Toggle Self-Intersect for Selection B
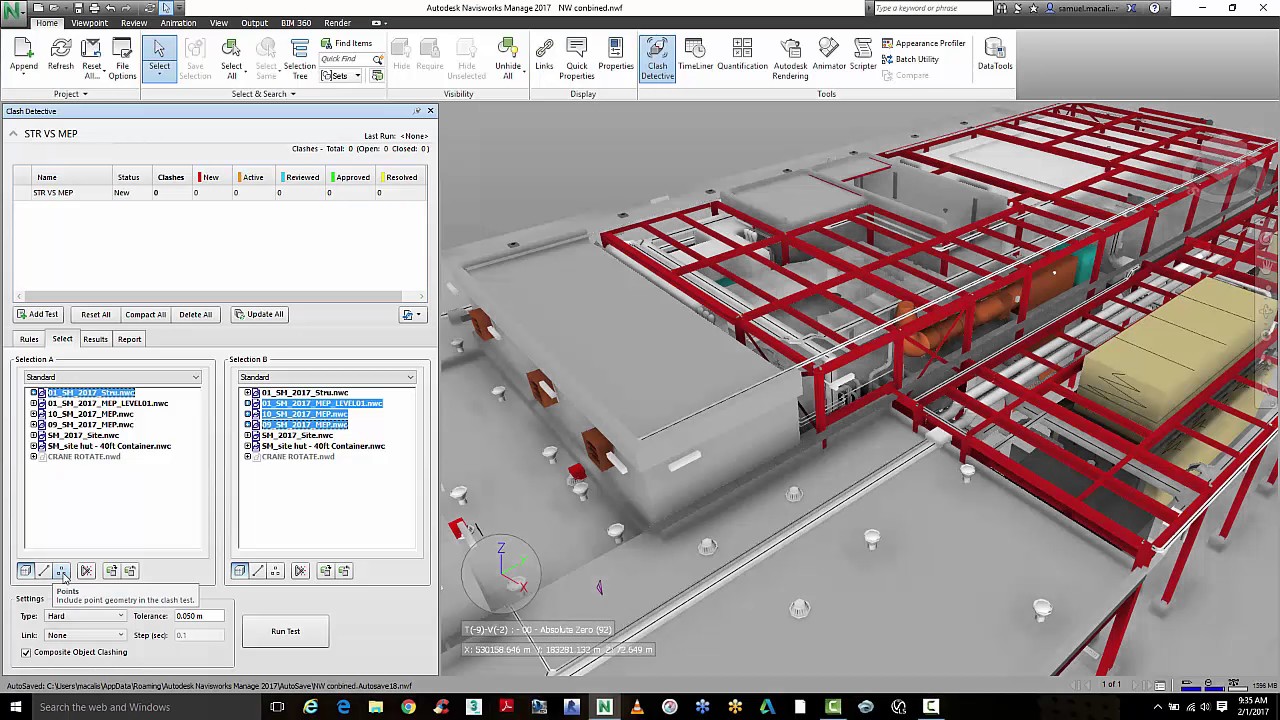1280x720 pixels. (300, 571)
